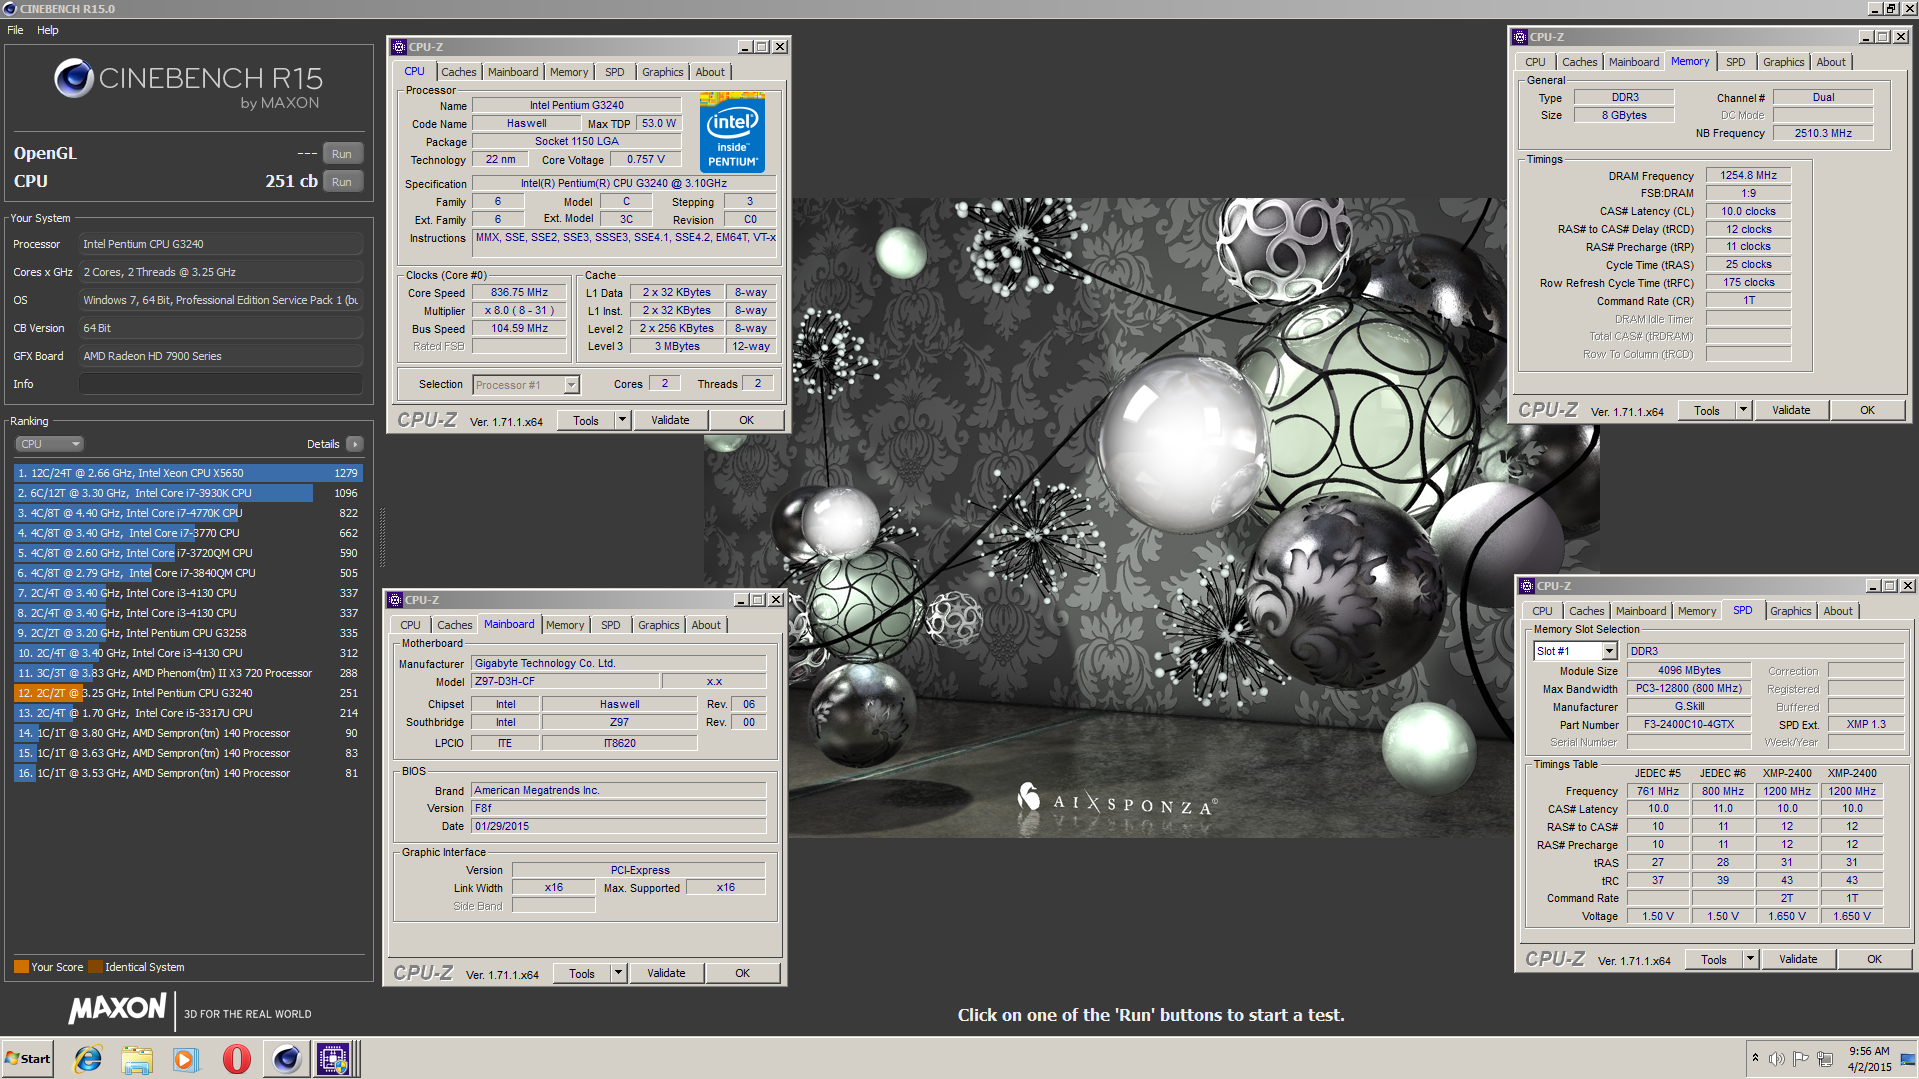Open Tools dropdown arrow in Memory window
This screenshot has height=1079, width=1919.
pos(1743,410)
